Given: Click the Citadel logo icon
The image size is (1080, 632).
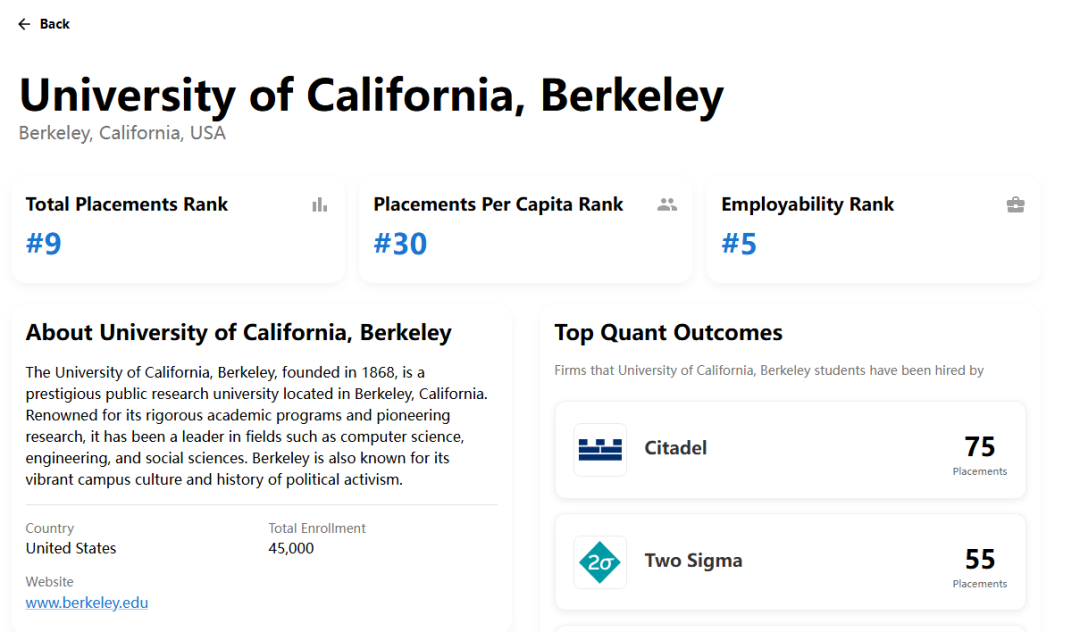Looking at the screenshot, I should pyautogui.click(x=600, y=449).
